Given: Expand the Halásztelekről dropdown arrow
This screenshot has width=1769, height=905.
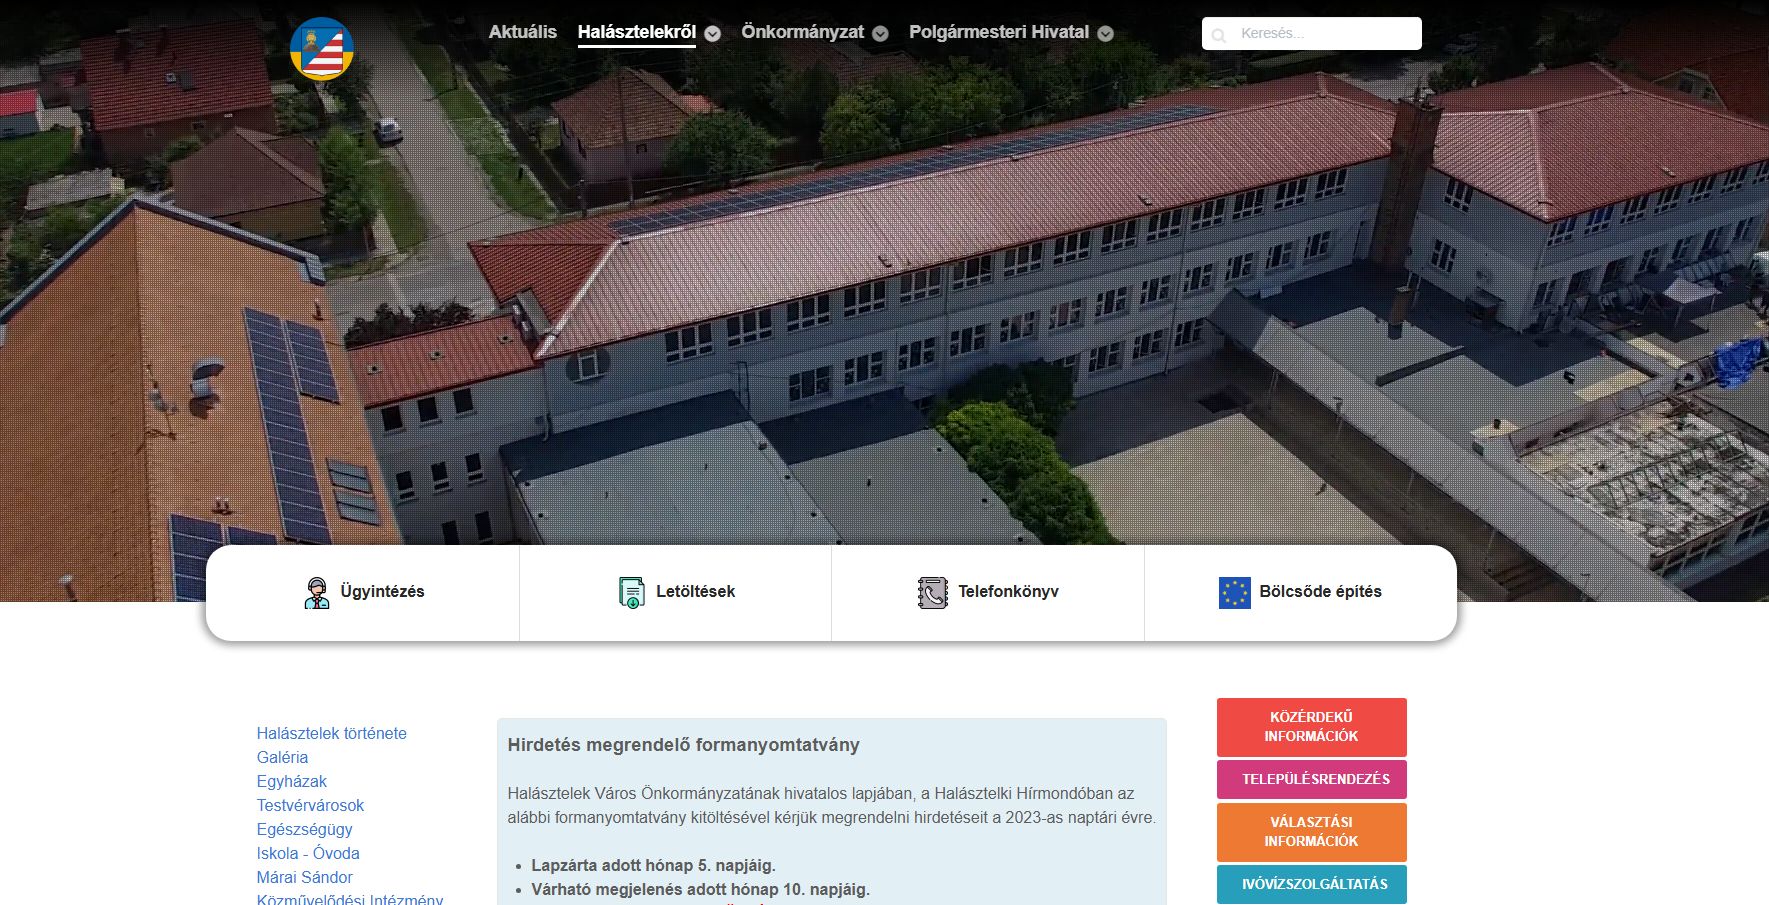Looking at the screenshot, I should (712, 33).
